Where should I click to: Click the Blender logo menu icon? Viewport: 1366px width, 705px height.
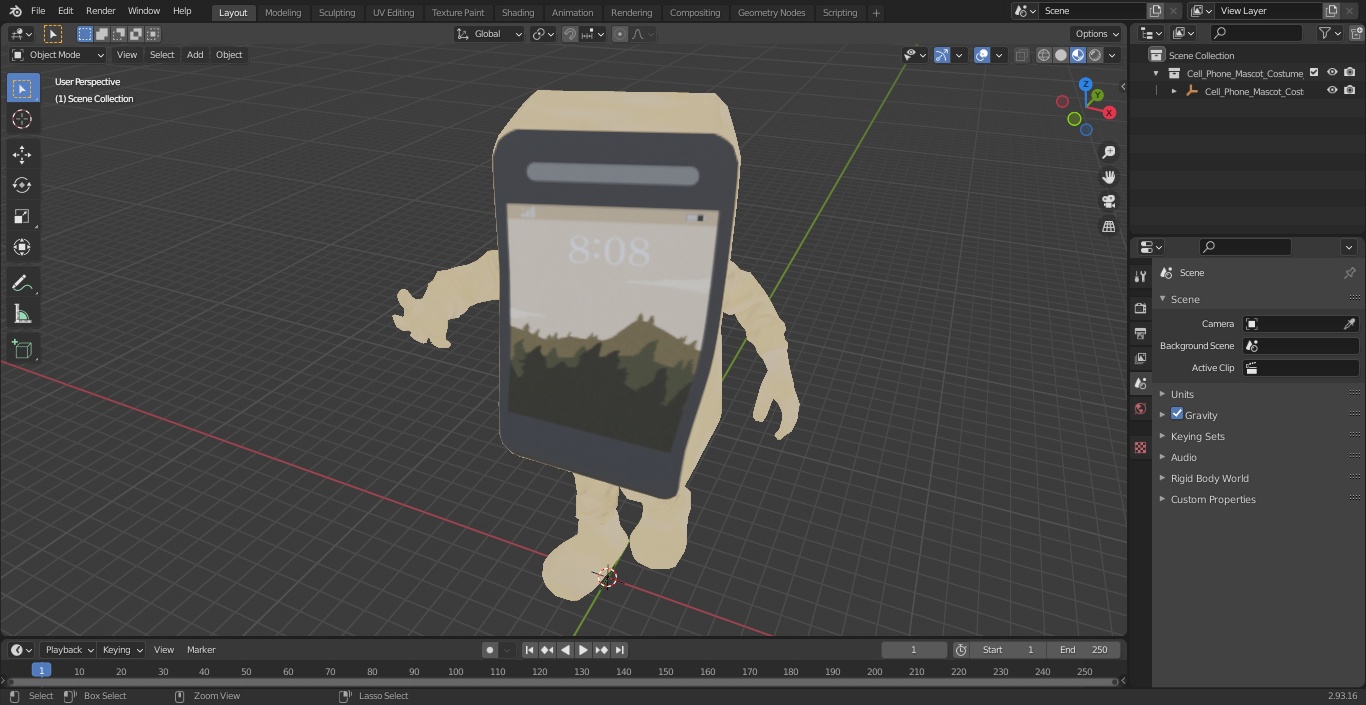click(x=15, y=11)
